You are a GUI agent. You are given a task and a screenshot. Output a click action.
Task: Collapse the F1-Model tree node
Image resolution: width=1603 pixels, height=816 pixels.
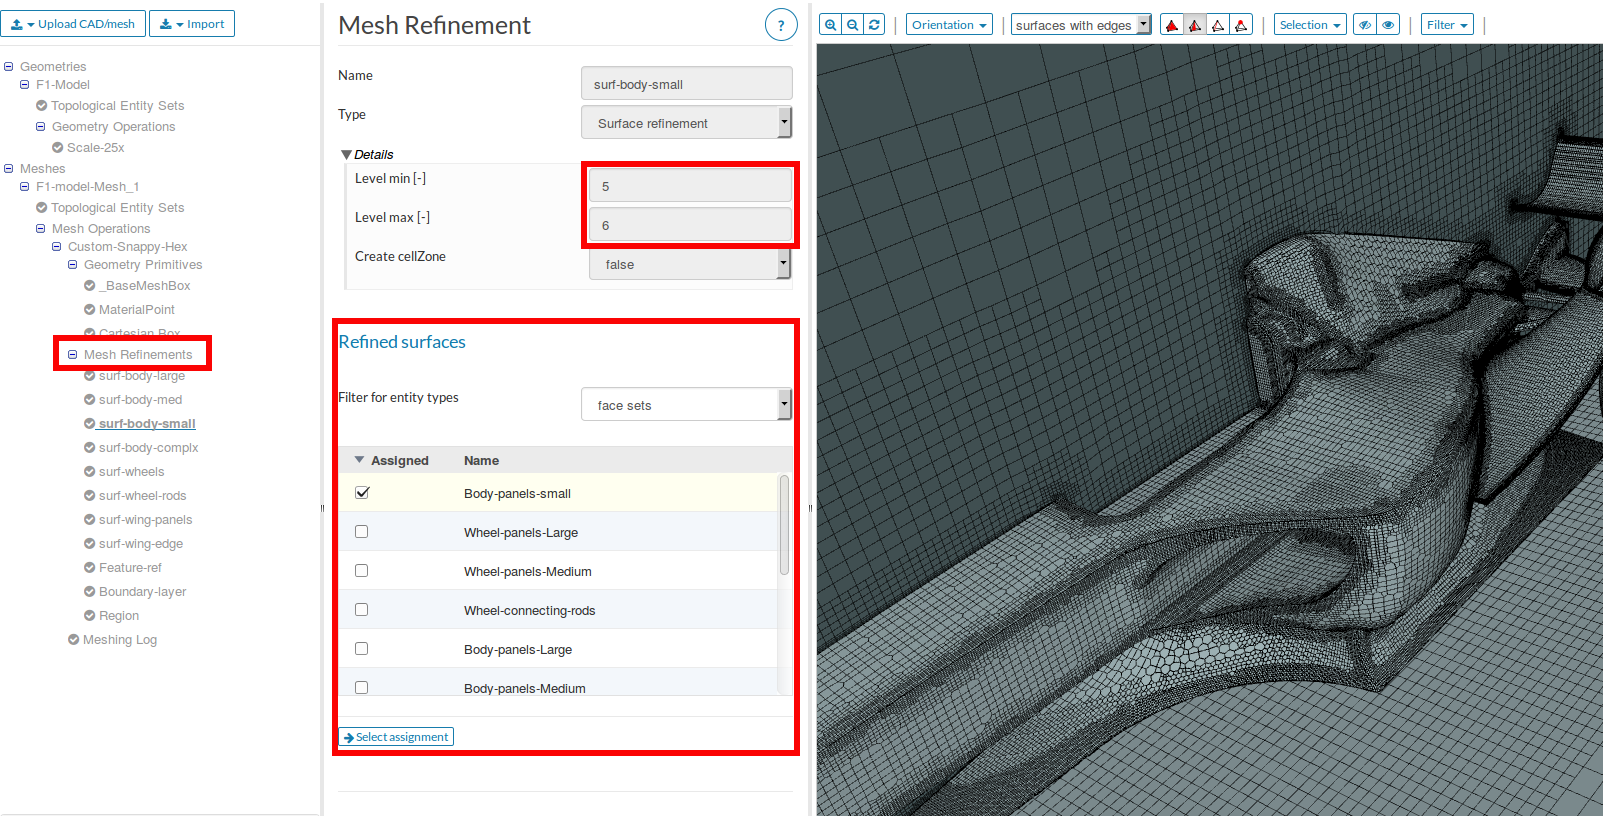pyautogui.click(x=25, y=85)
